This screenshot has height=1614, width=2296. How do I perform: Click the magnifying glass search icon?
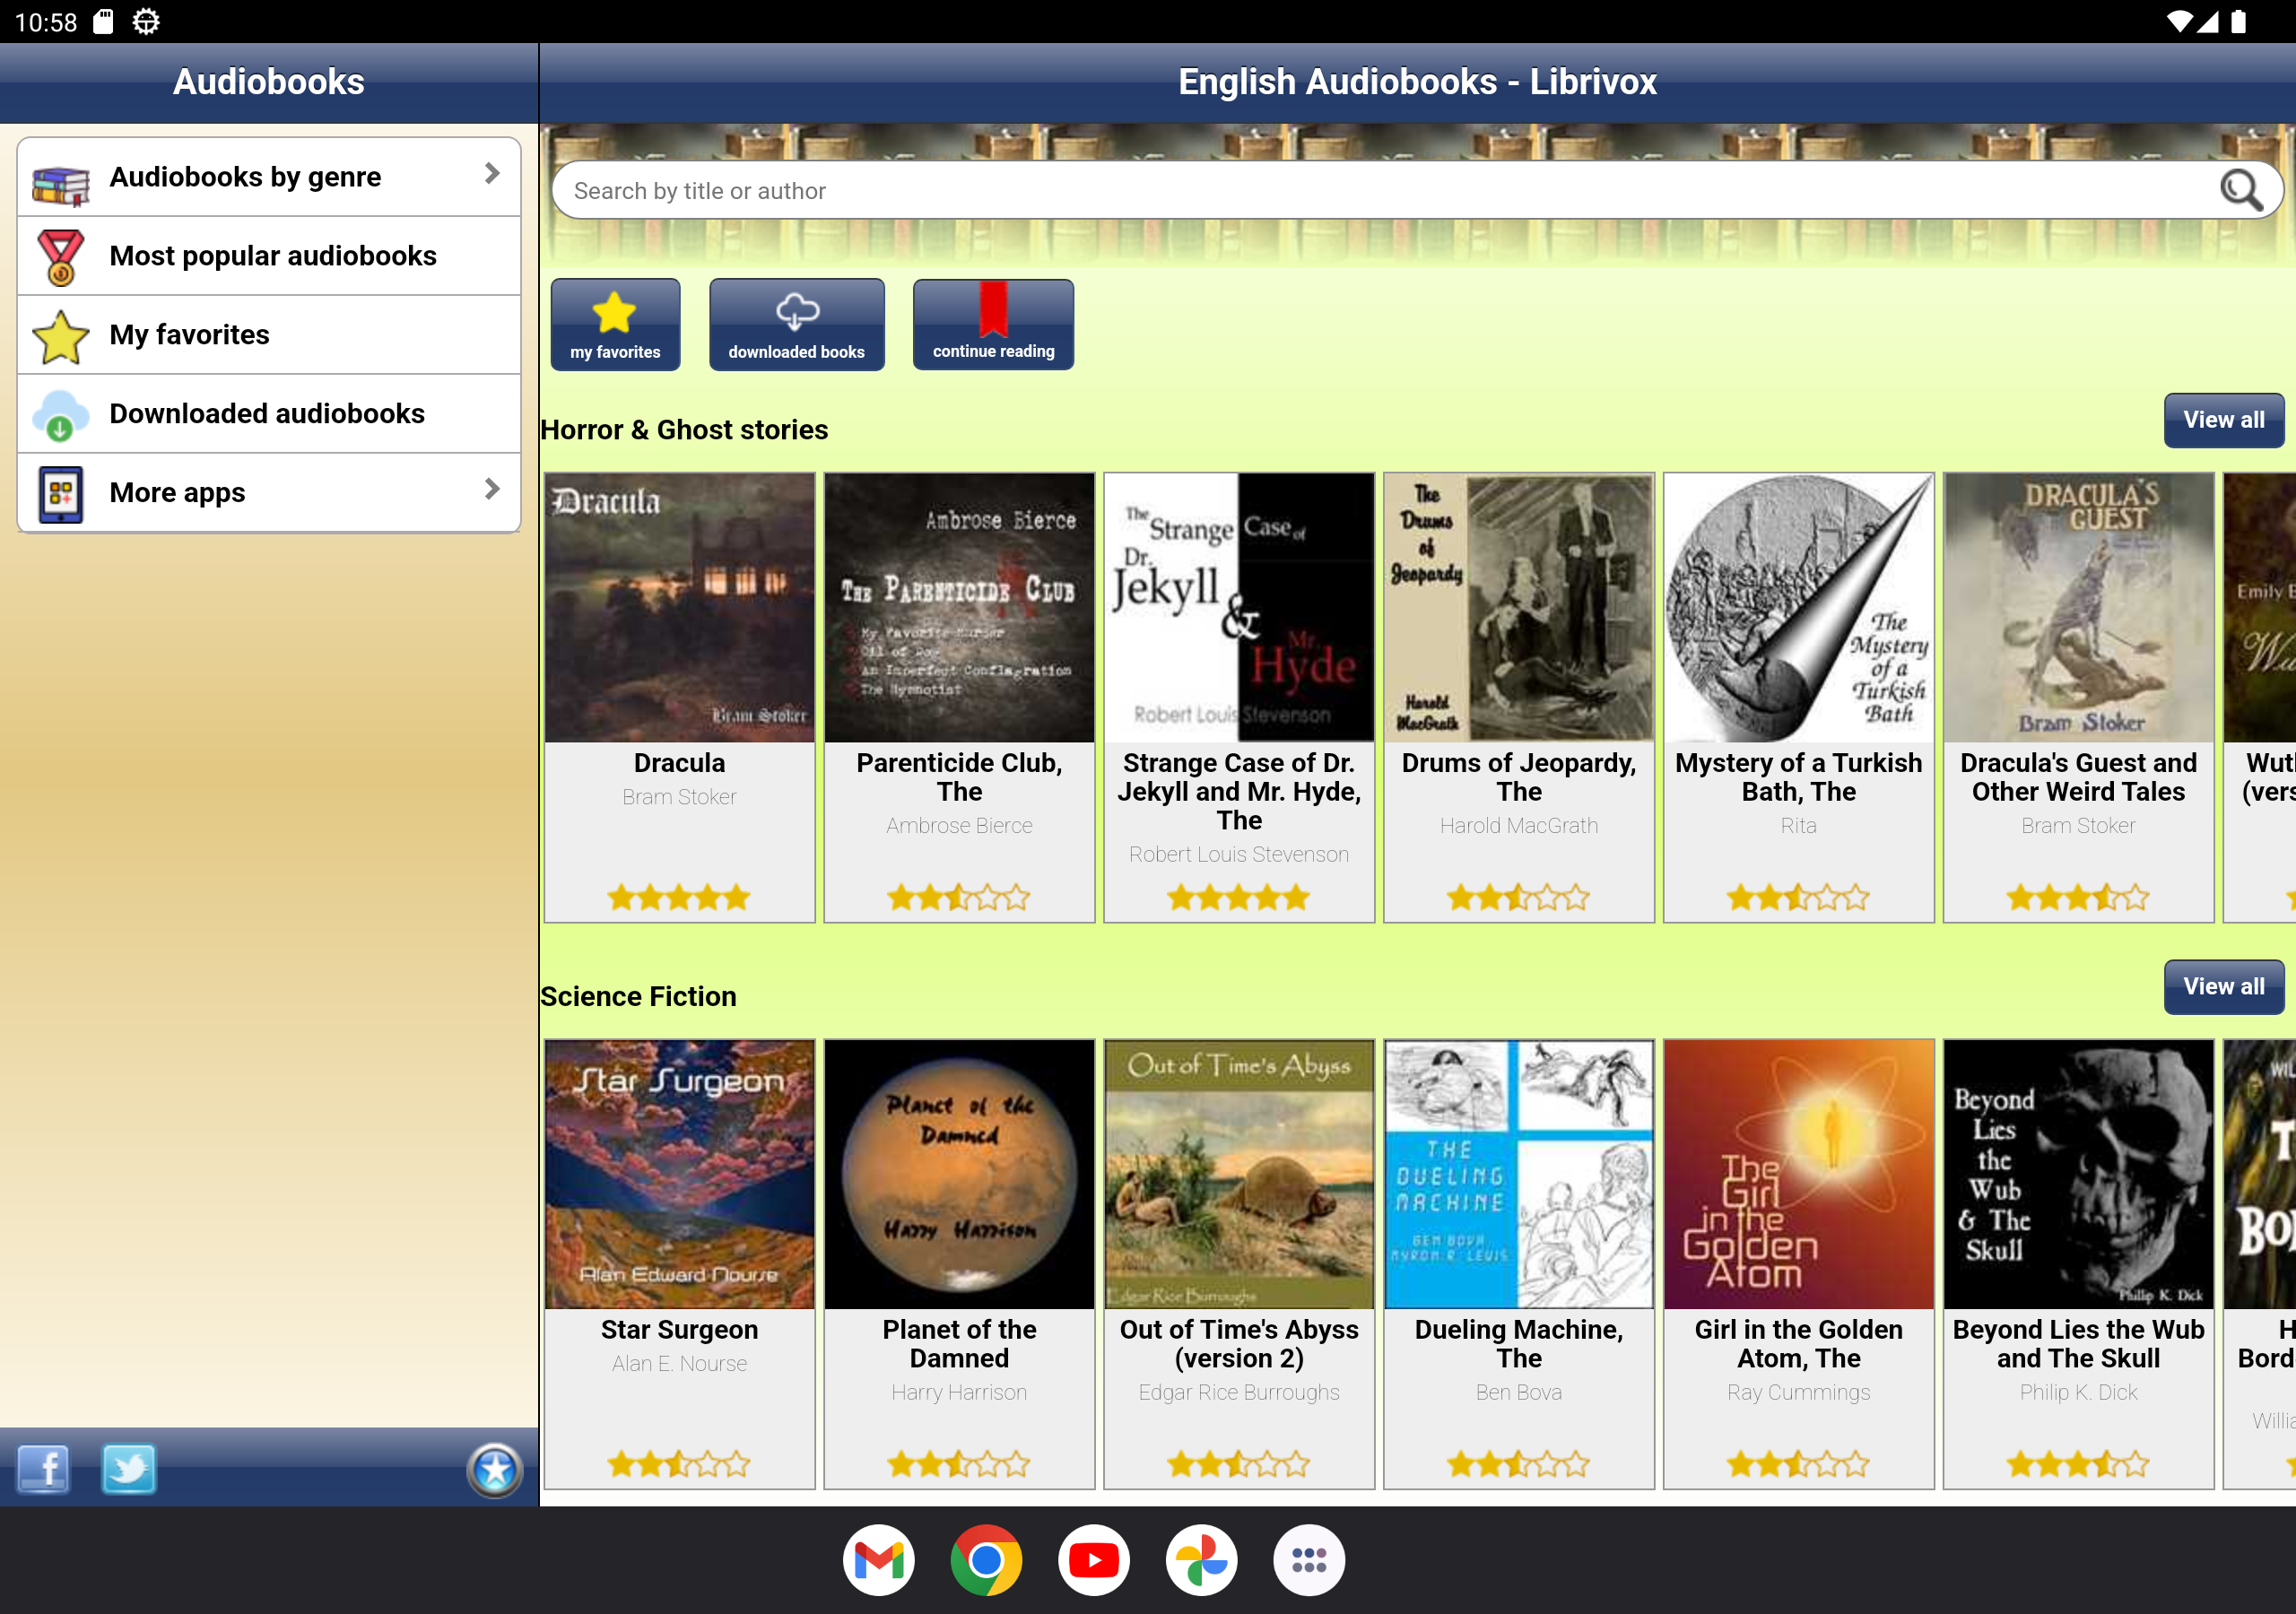(2240, 190)
